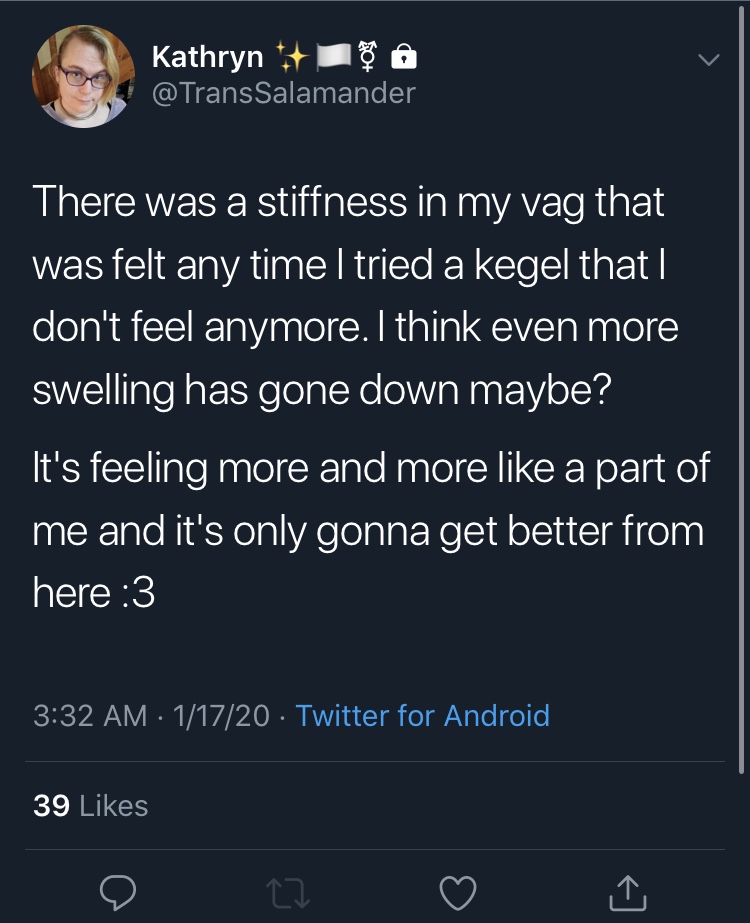The image size is (750, 923).
Task: Open the Twitter for Android link
Action: [422, 715]
